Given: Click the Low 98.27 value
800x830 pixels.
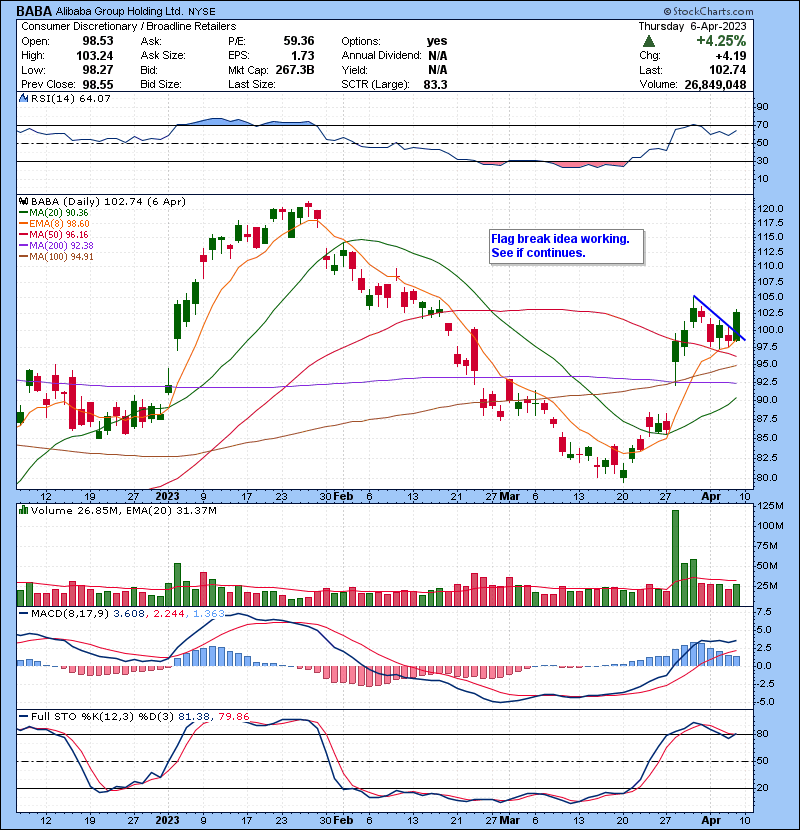Looking at the screenshot, I should [97, 70].
